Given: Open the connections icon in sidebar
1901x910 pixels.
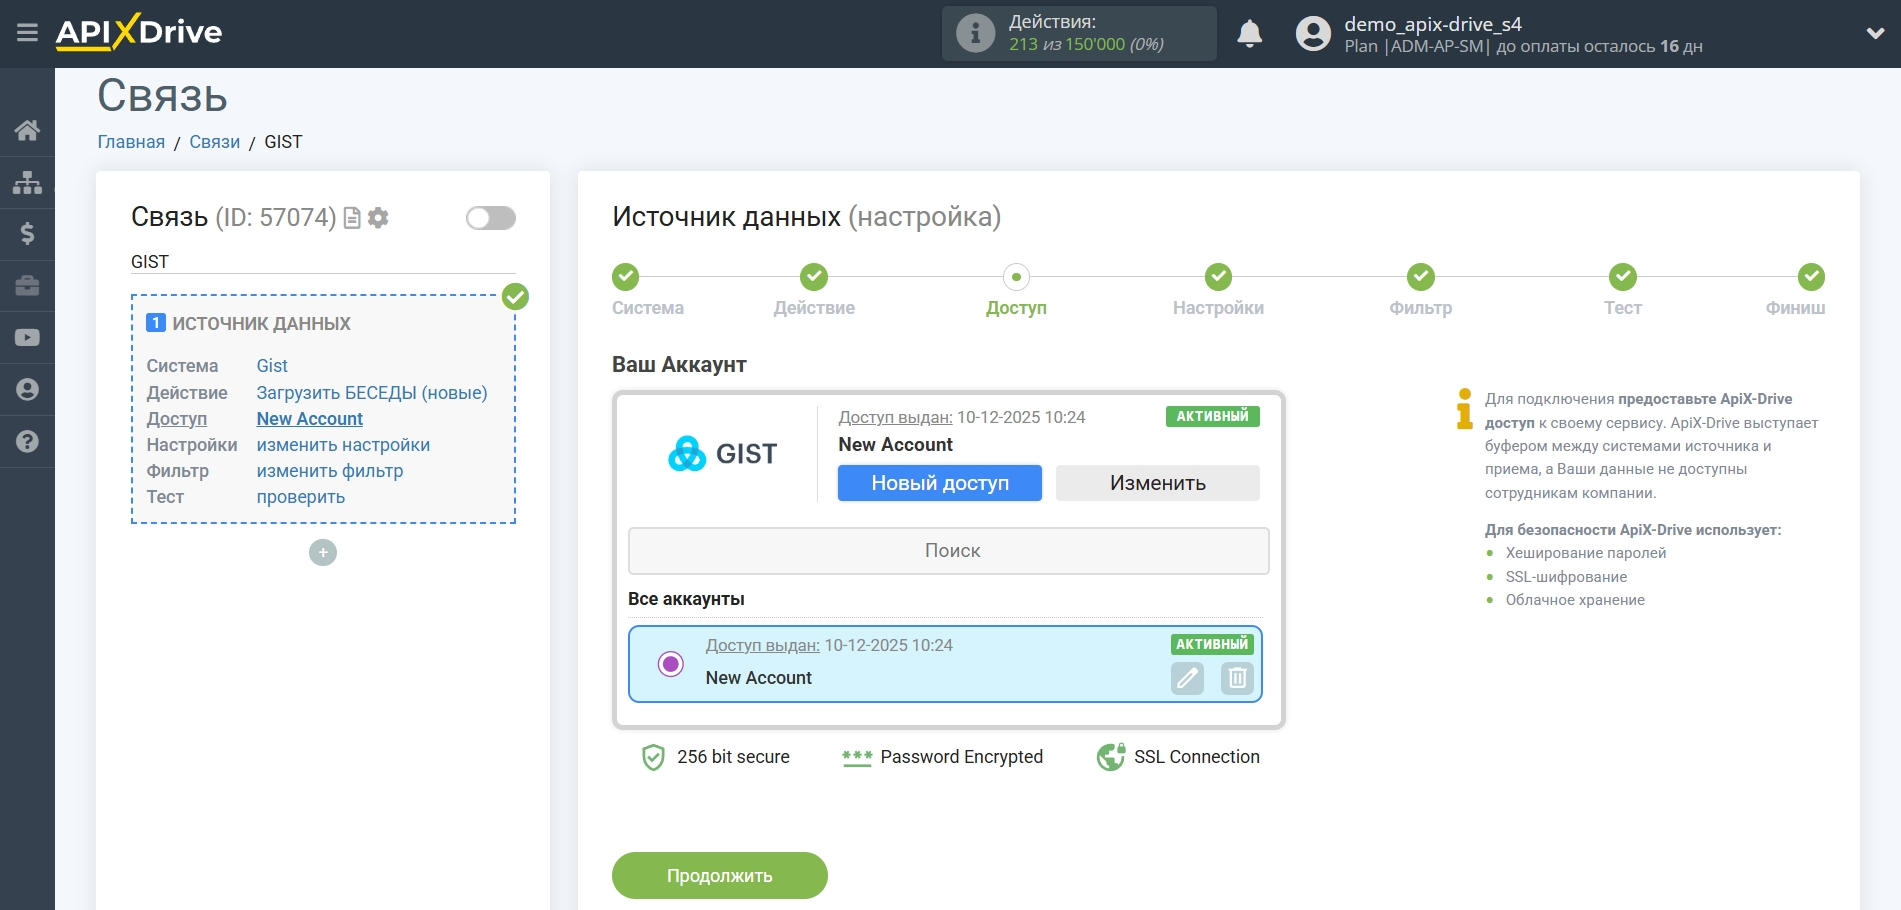Looking at the screenshot, I should pyautogui.click(x=27, y=182).
